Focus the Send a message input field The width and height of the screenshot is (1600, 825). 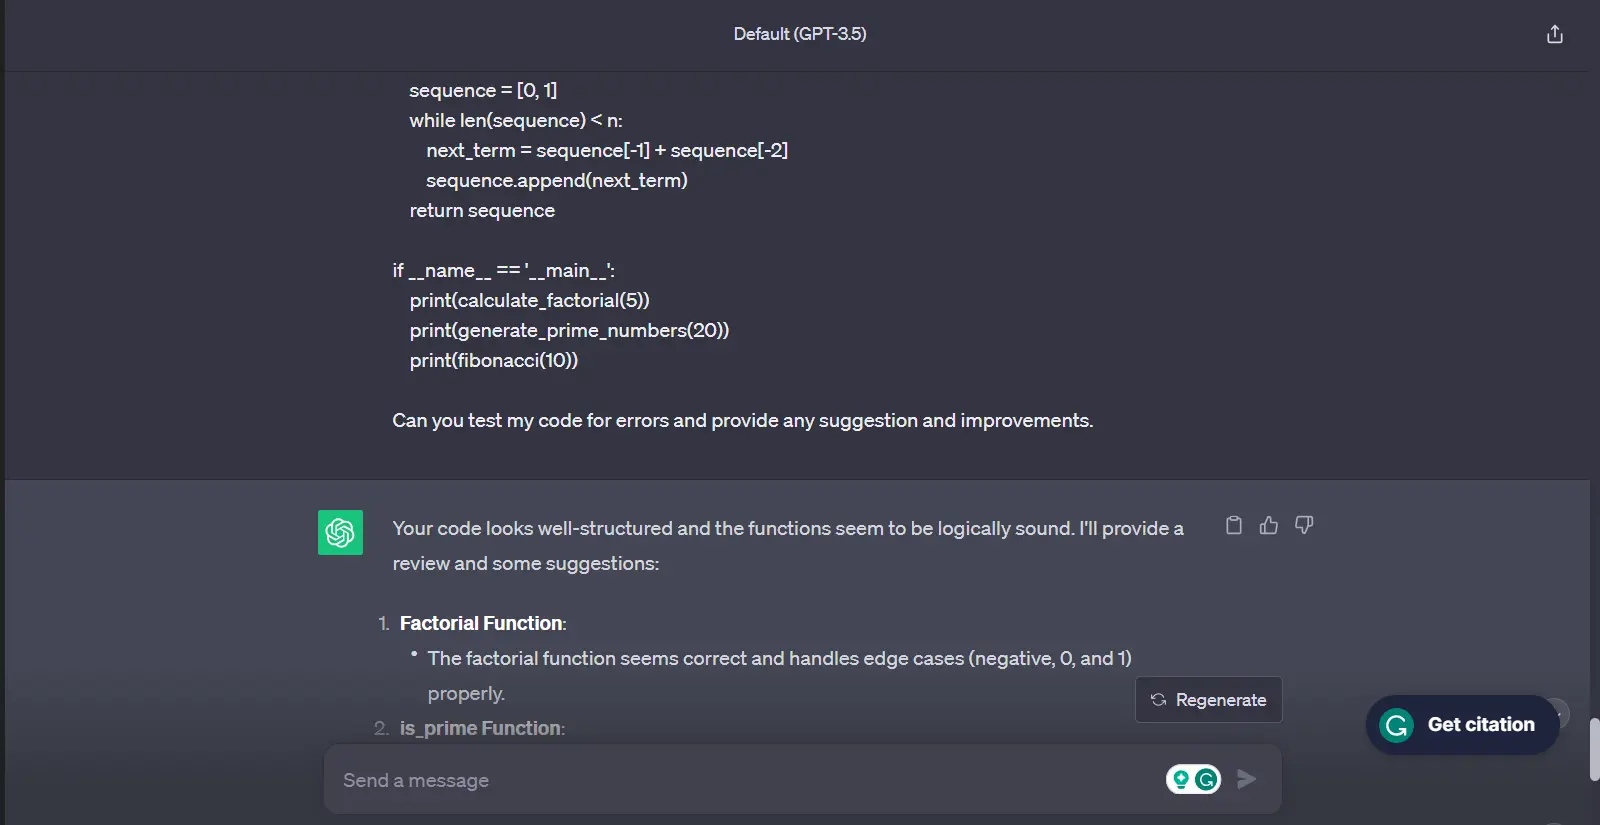[x=740, y=780]
